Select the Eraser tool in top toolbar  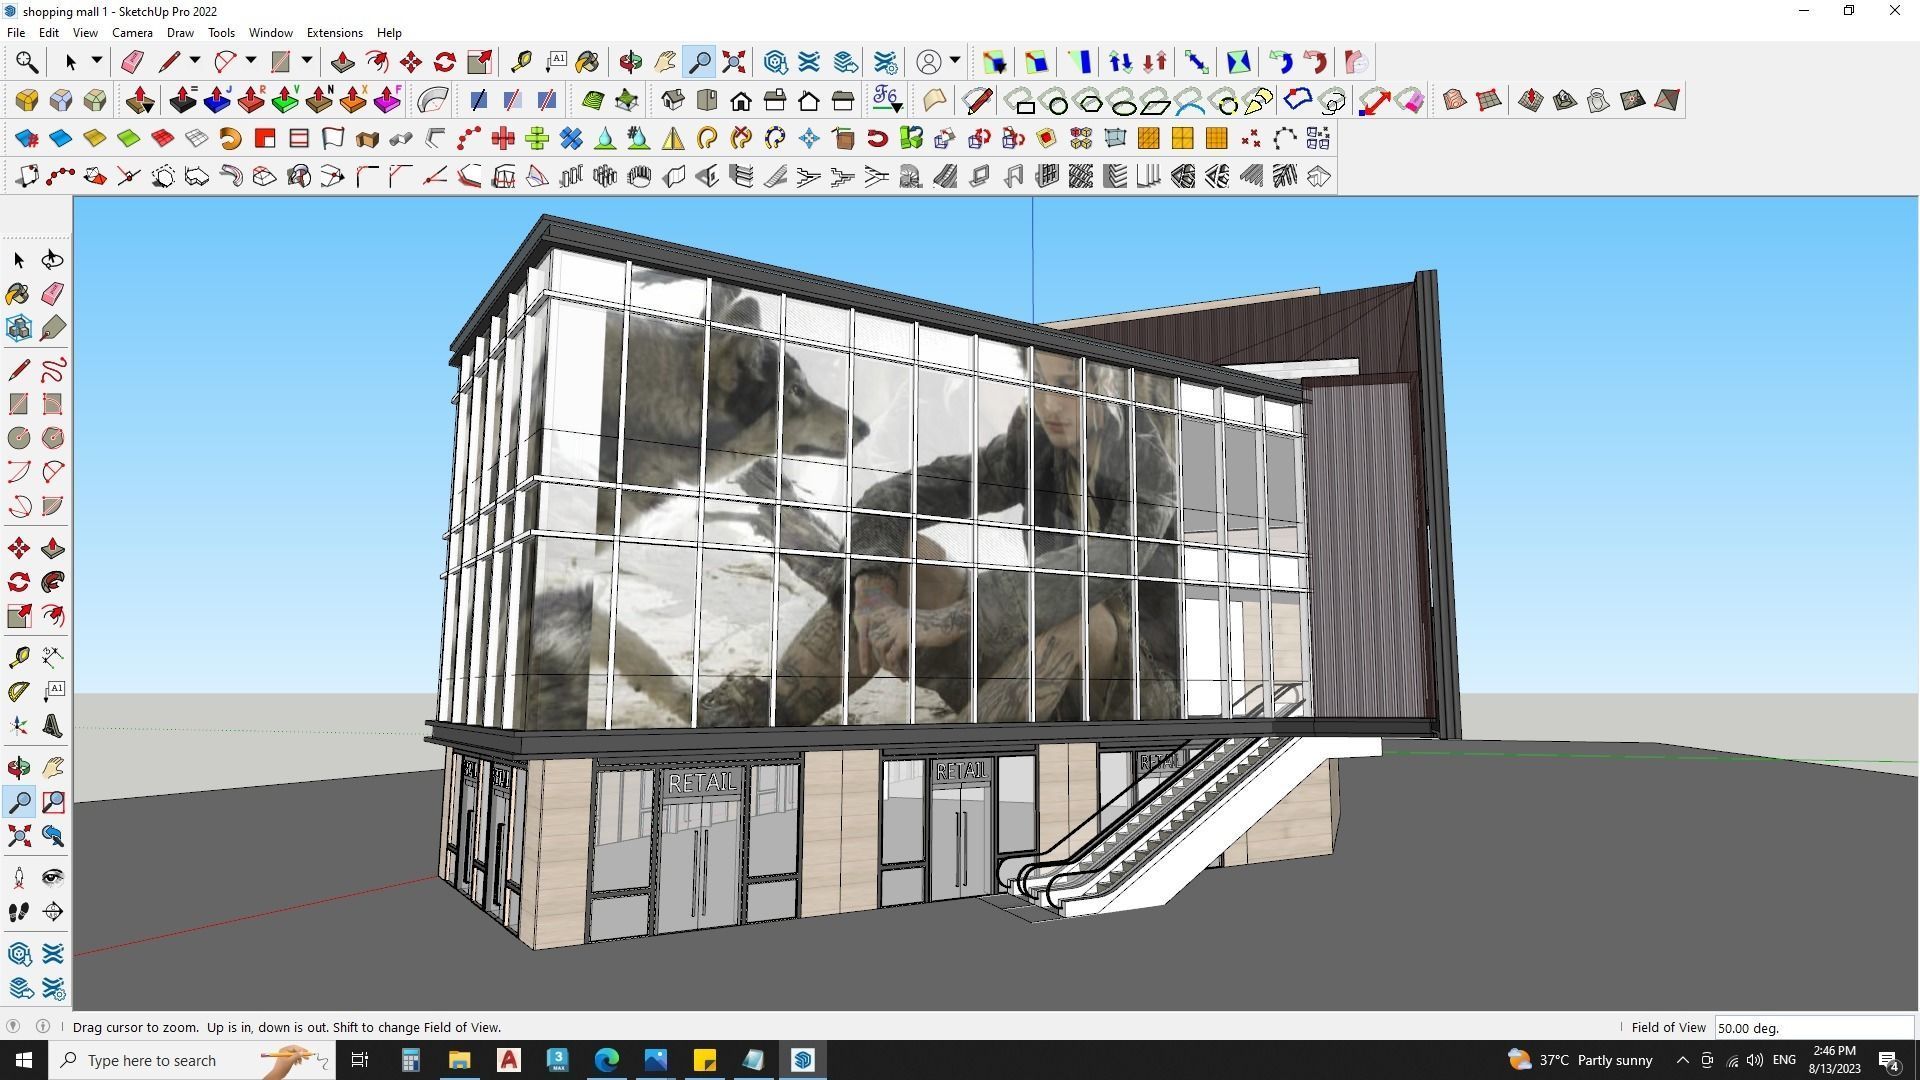(x=132, y=62)
